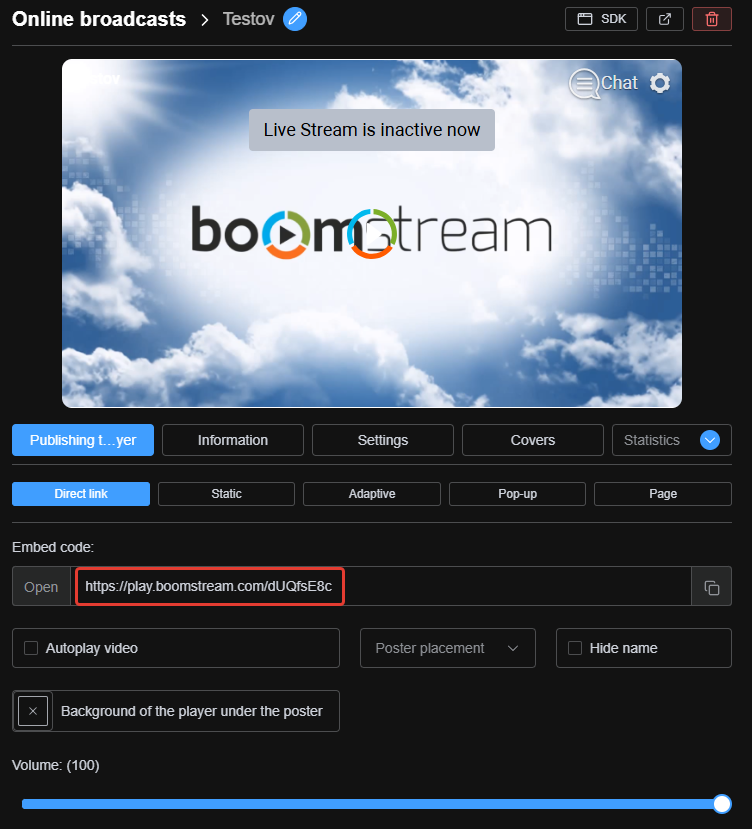The height and width of the screenshot is (829, 752).
Task: Open broadcast in new window icon
Action: coord(665,19)
